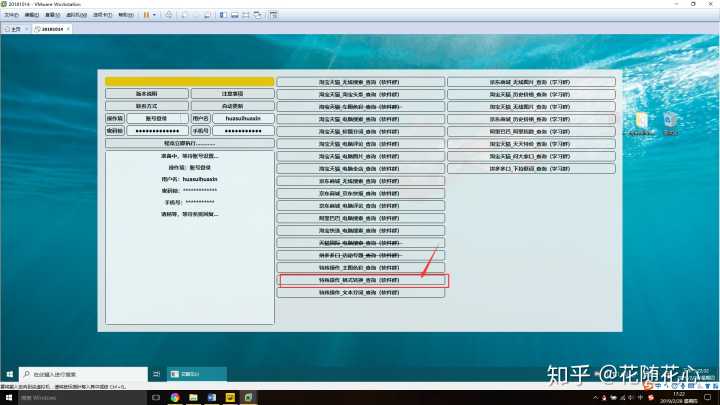This screenshot has height=405, width=720.
Task: Open the Recycle Bin on the desktop
Action: point(671,121)
